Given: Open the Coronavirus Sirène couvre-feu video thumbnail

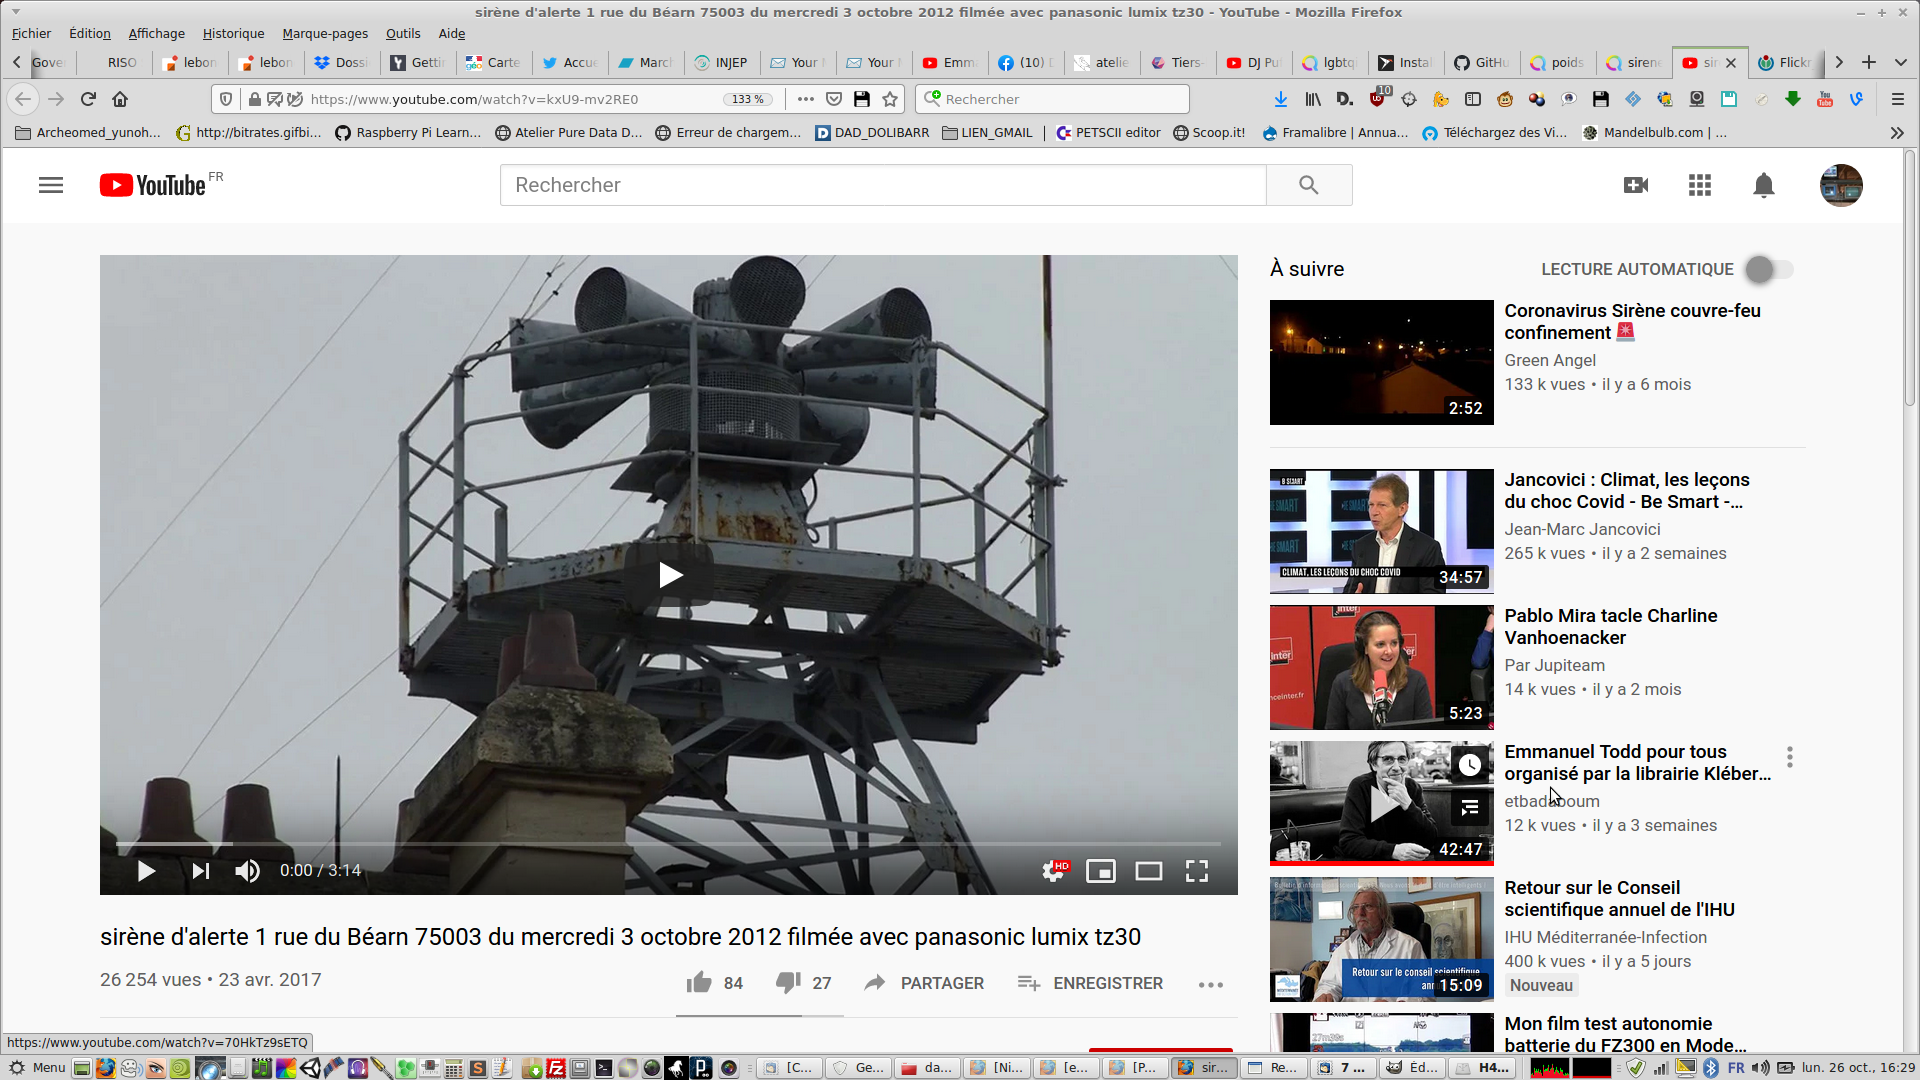Looking at the screenshot, I should [x=1381, y=362].
